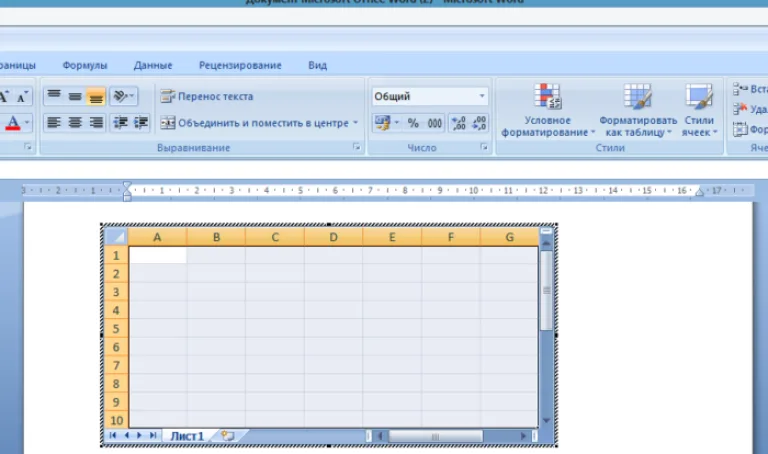The height and width of the screenshot is (454, 768).
Task: Apply the percent style format
Action: [413, 123]
